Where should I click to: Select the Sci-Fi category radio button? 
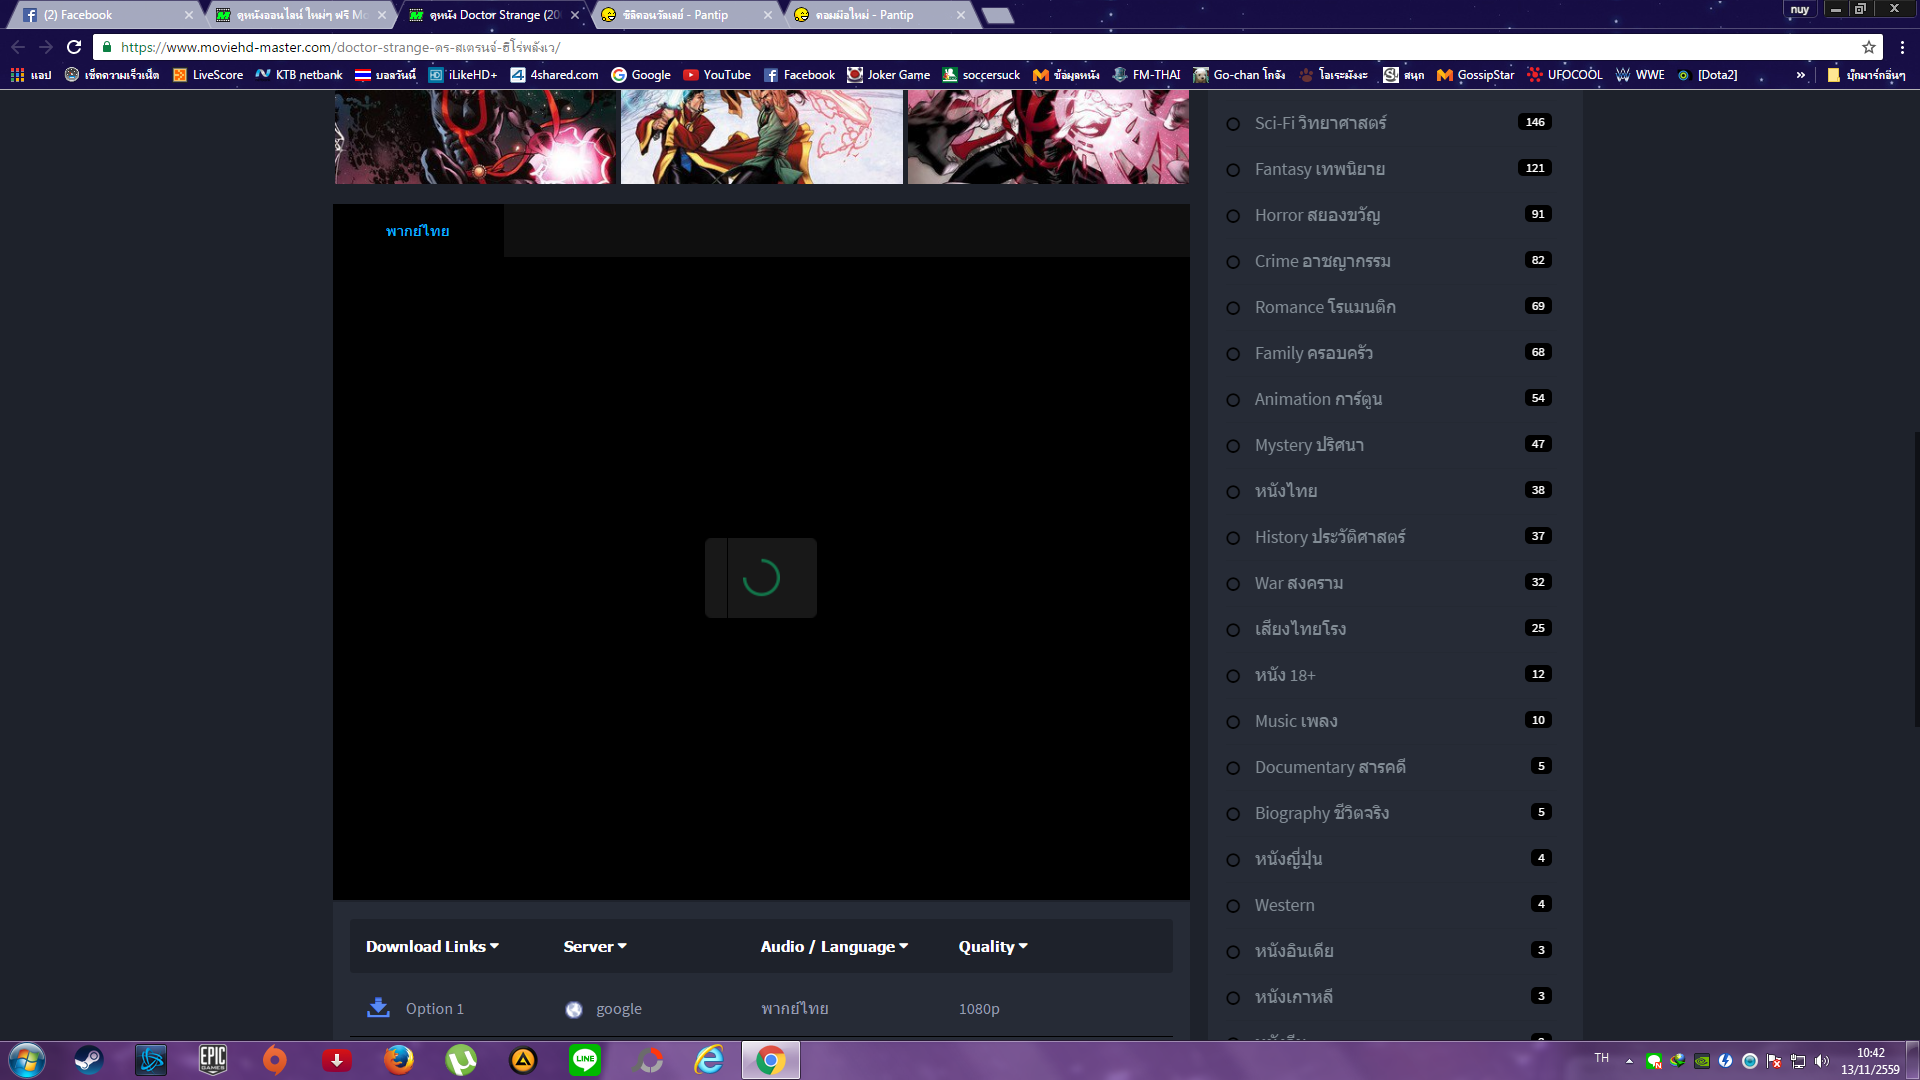click(x=1233, y=124)
